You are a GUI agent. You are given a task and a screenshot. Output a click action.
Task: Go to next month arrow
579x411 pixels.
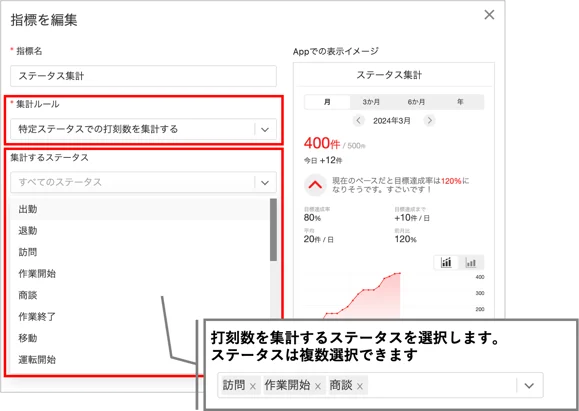tap(429, 121)
